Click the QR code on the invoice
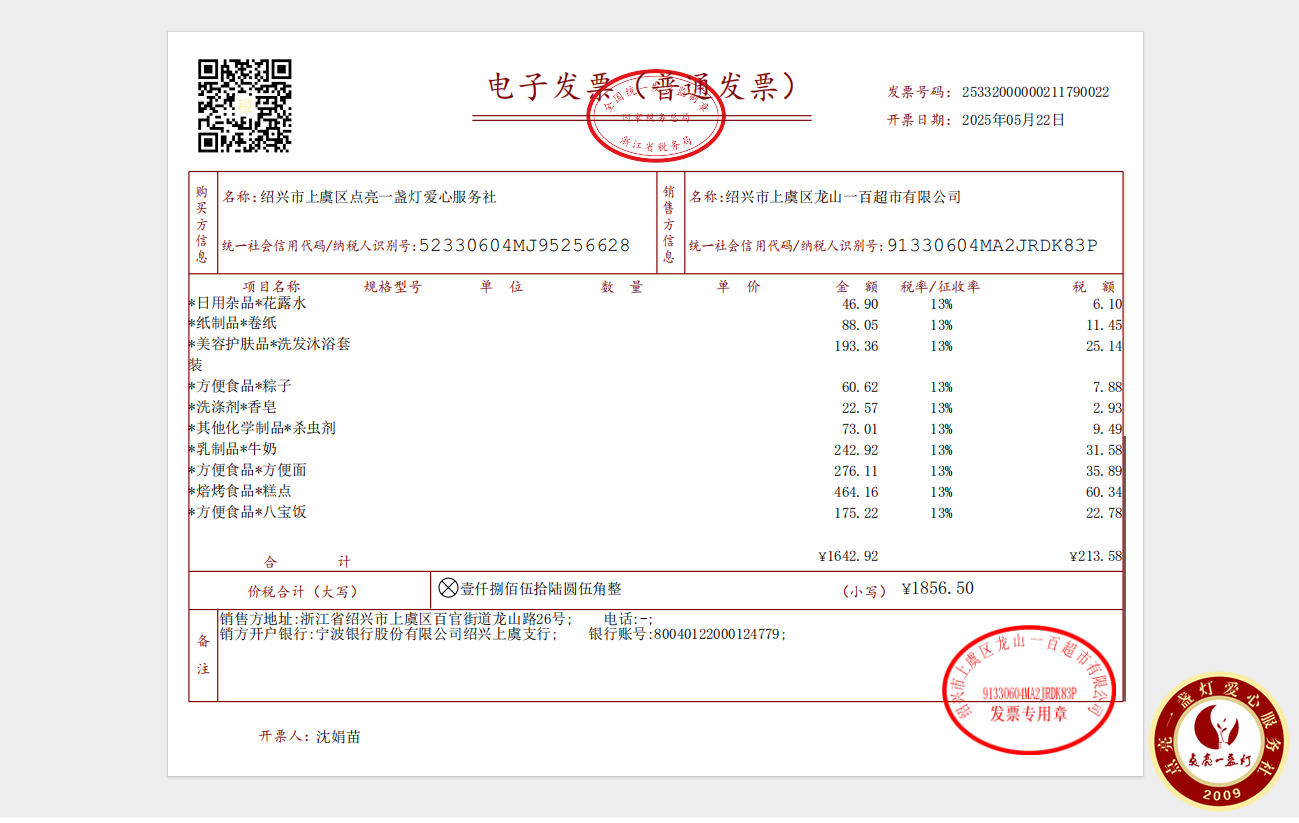The image size is (1299, 823). click(244, 105)
